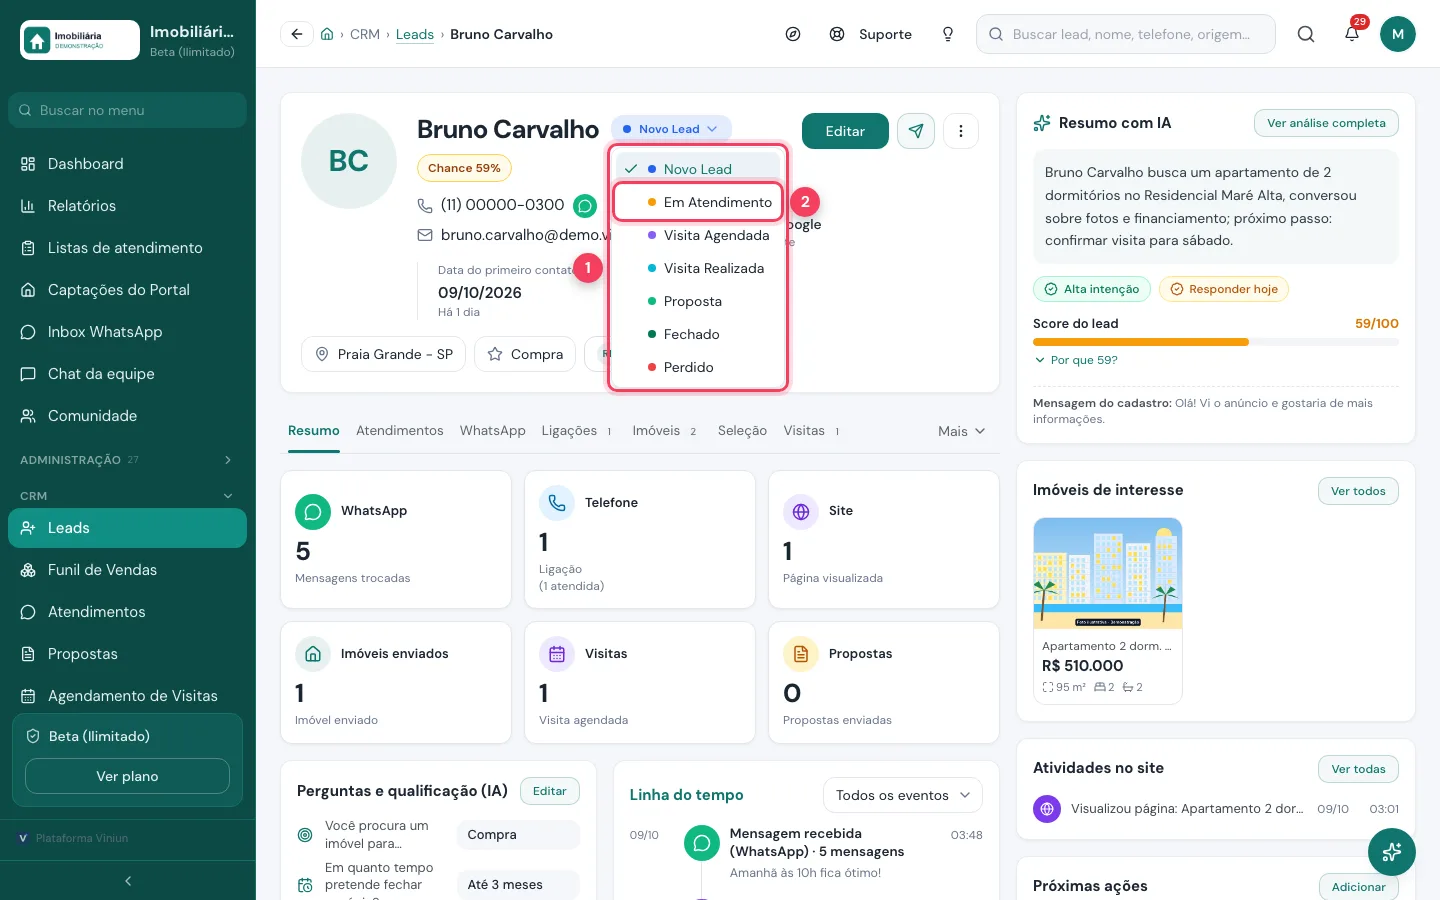The image size is (1440, 900).
Task: Expand Por que 59? explanation
Action: click(x=1076, y=360)
